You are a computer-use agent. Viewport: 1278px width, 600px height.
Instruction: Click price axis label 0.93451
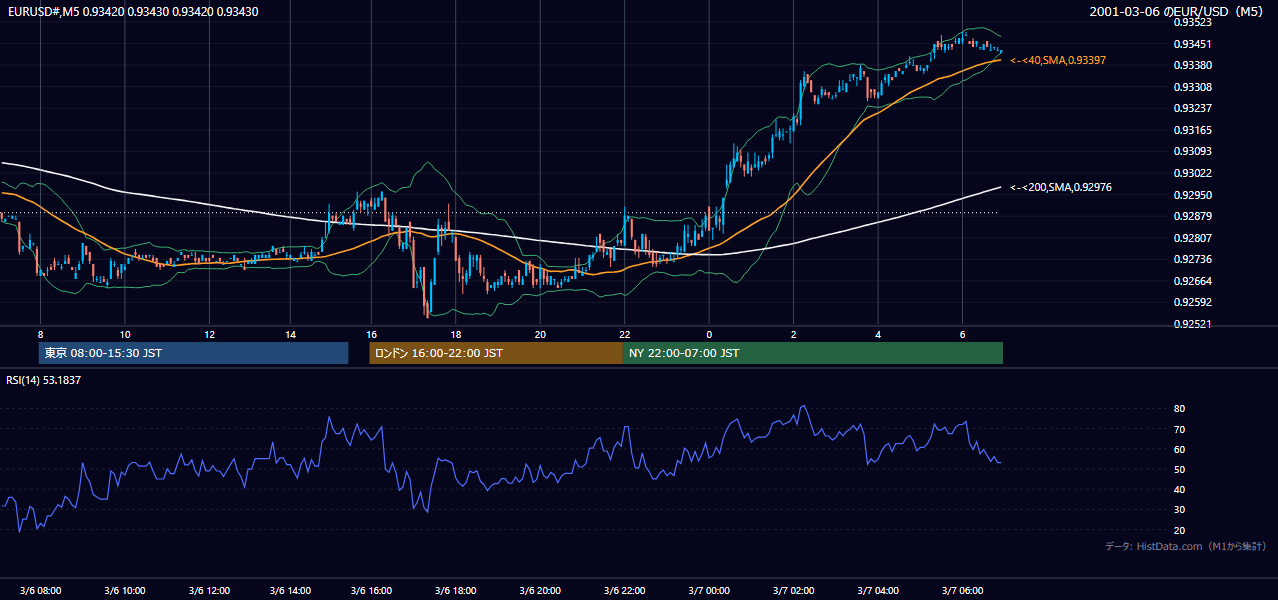click(1192, 44)
